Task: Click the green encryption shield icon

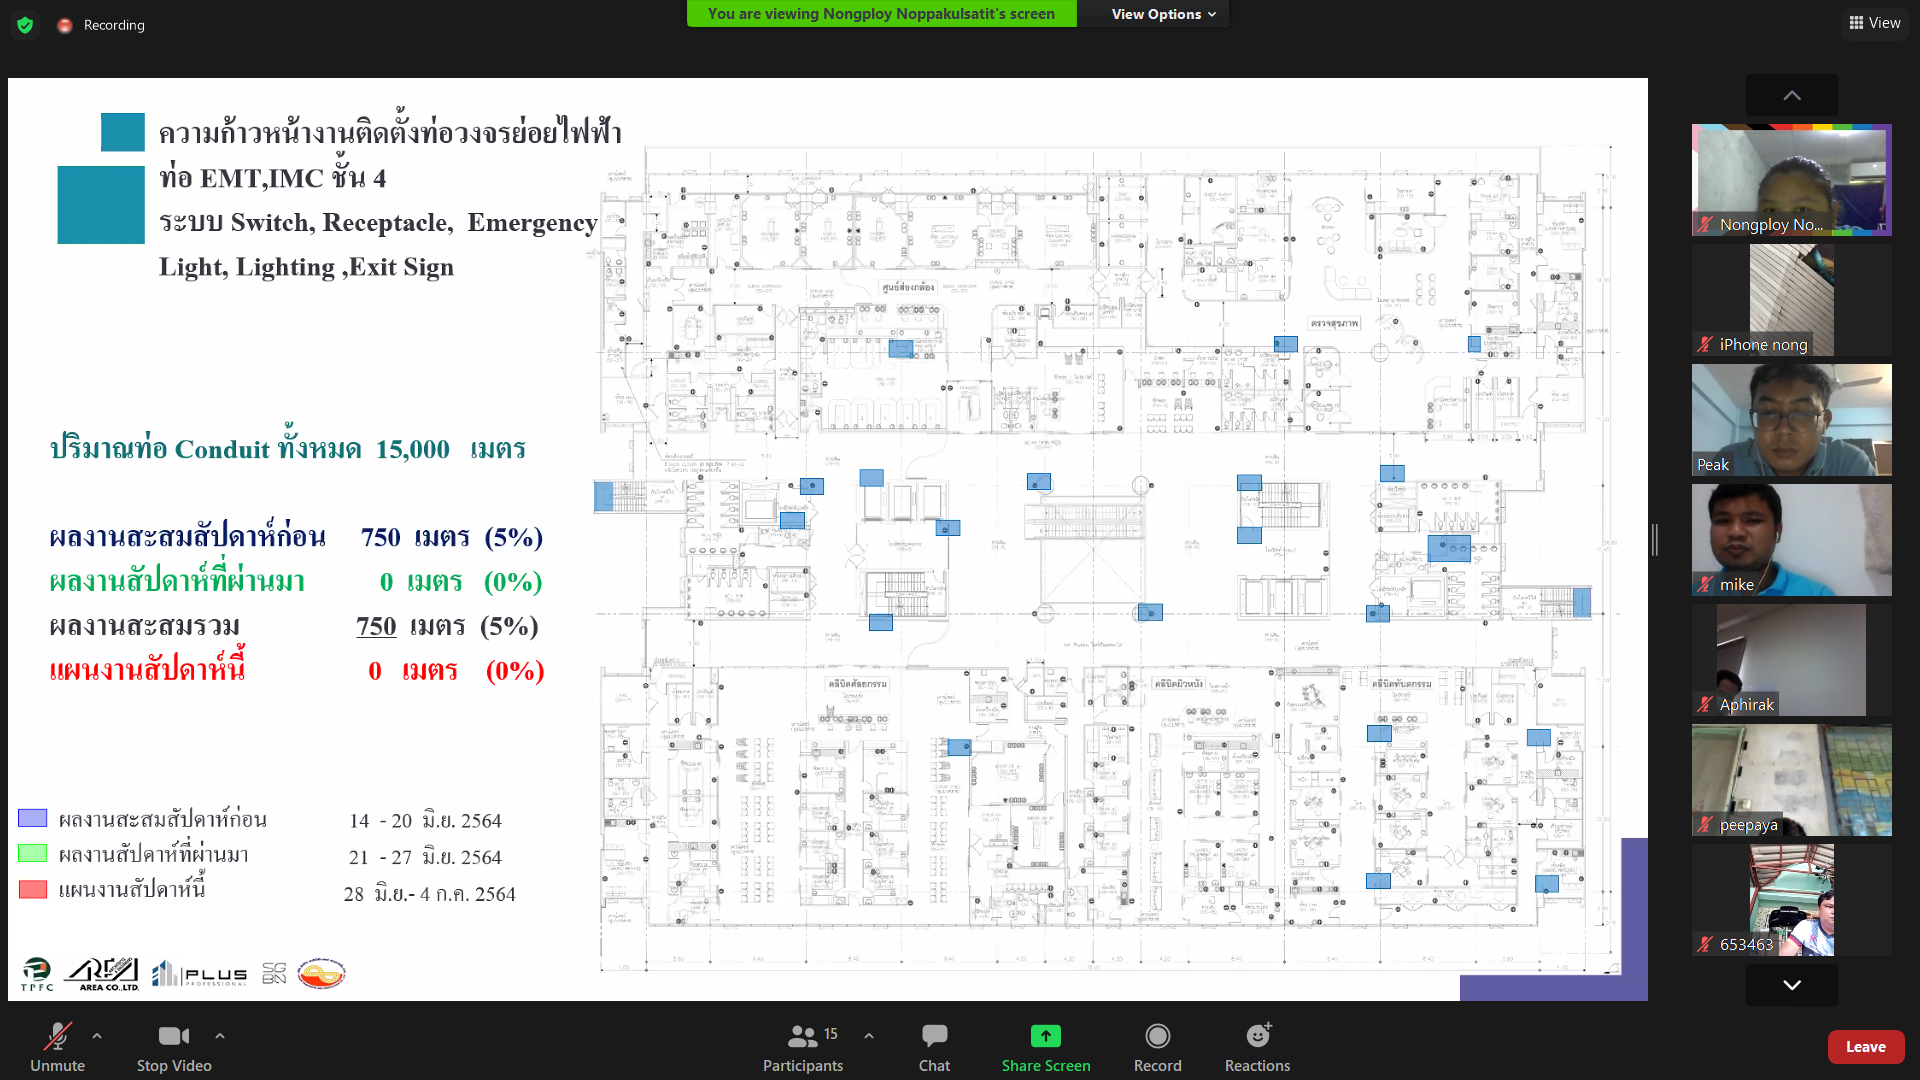Action: (25, 25)
